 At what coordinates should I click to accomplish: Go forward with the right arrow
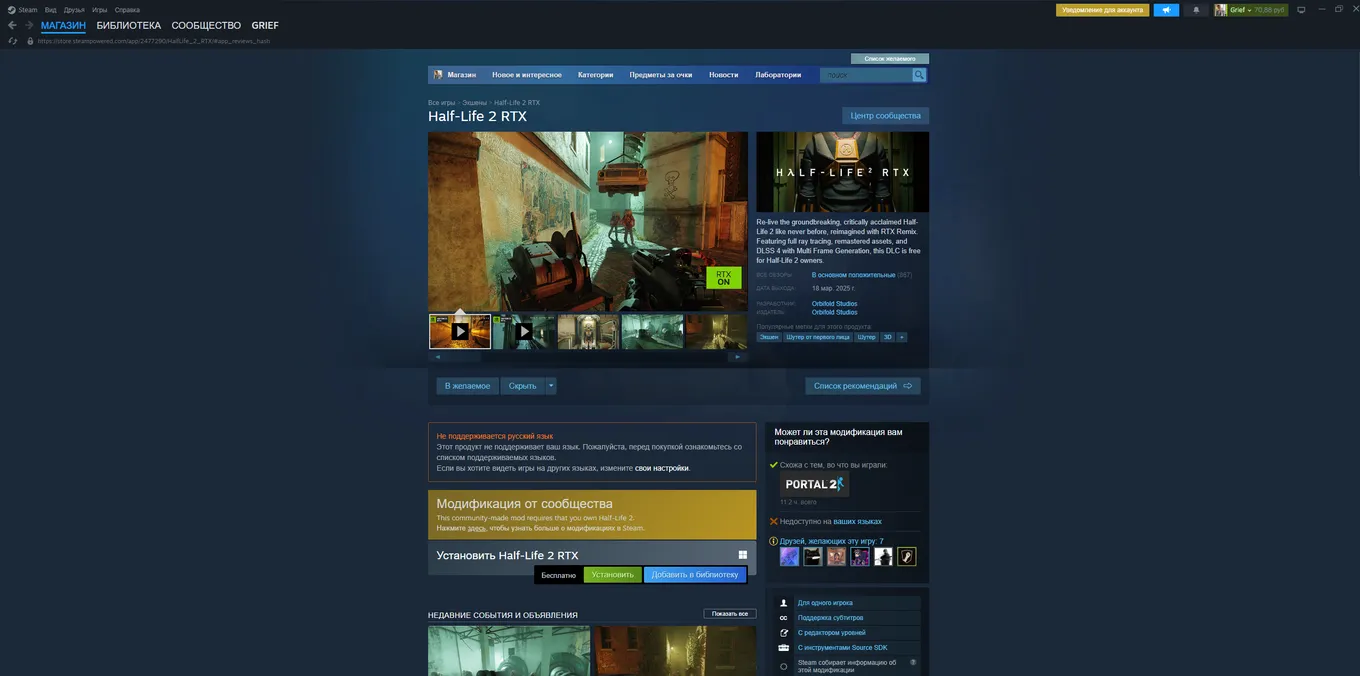coord(29,25)
